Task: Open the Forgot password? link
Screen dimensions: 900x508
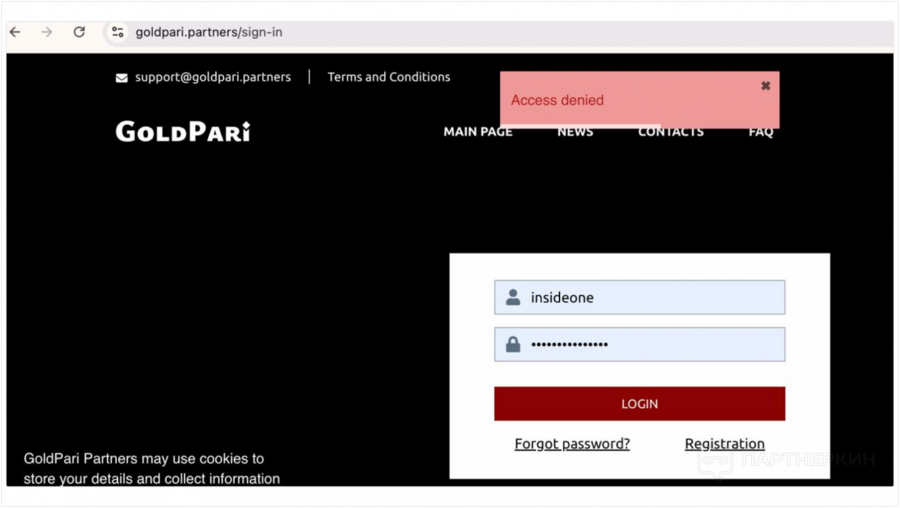Action: click(572, 444)
